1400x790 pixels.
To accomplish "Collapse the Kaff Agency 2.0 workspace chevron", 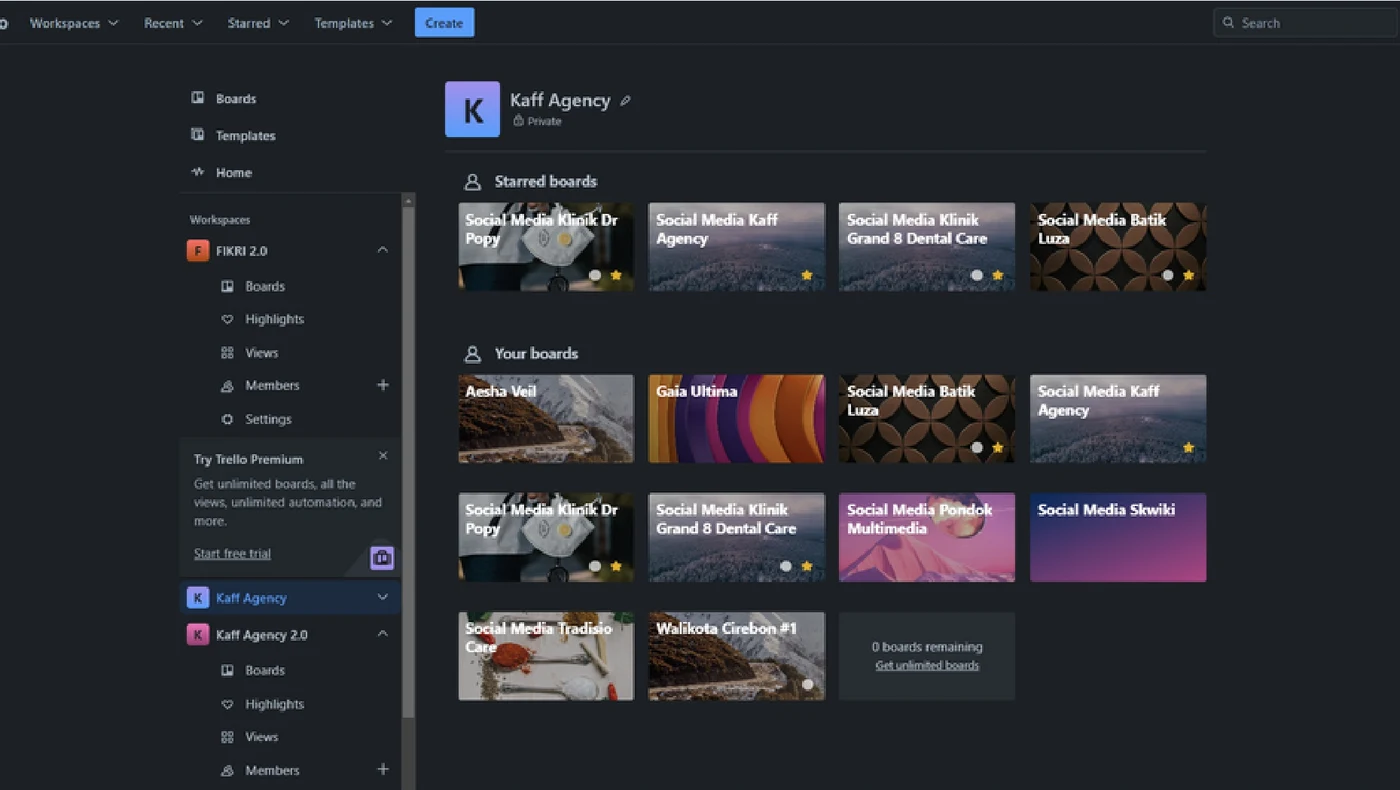I will 382,634.
